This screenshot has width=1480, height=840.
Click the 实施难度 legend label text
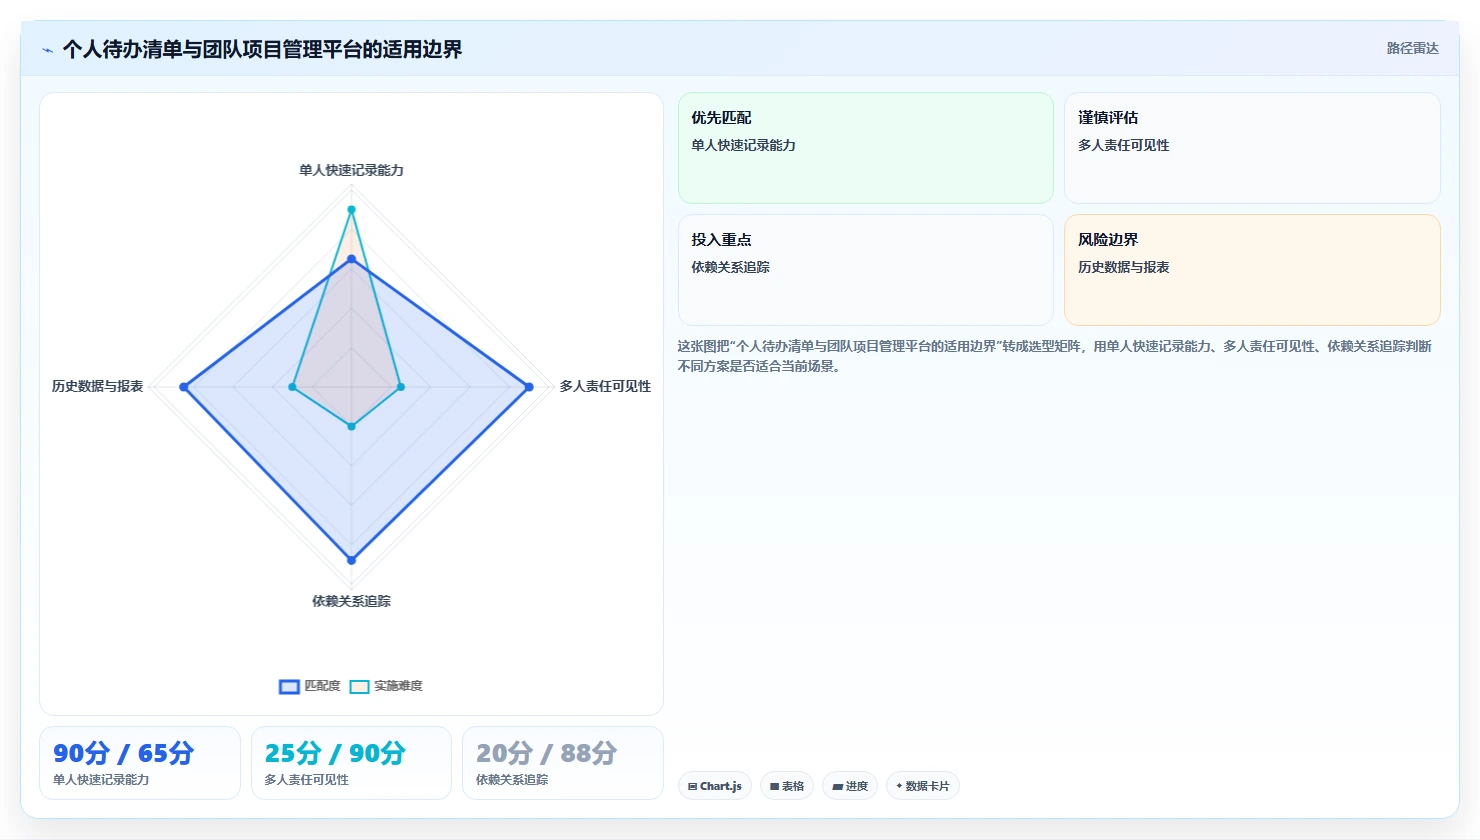click(398, 686)
